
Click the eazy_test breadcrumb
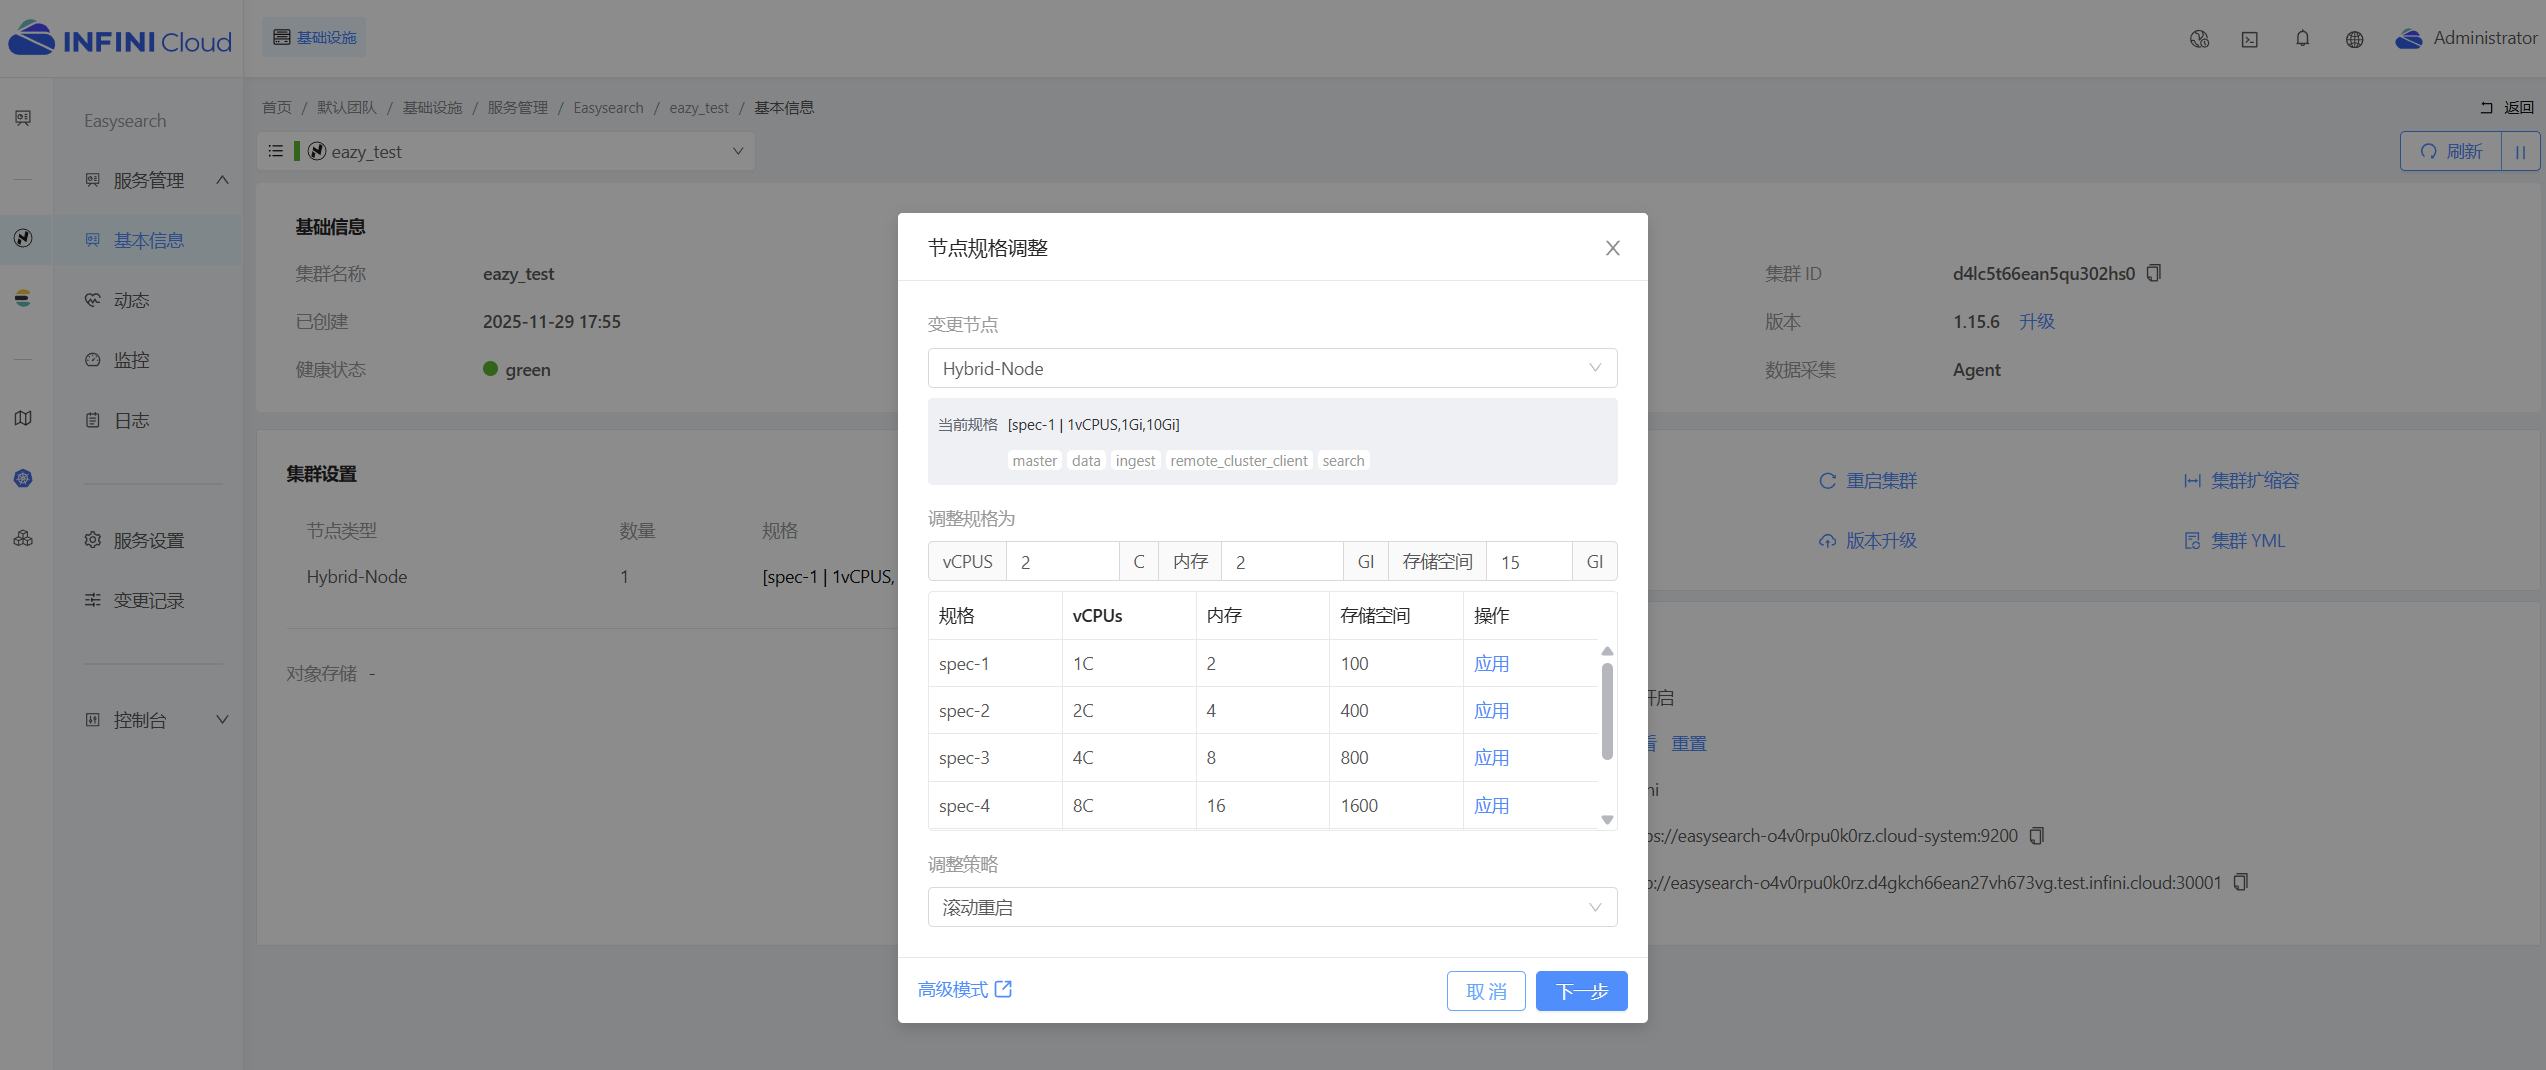tap(699, 108)
